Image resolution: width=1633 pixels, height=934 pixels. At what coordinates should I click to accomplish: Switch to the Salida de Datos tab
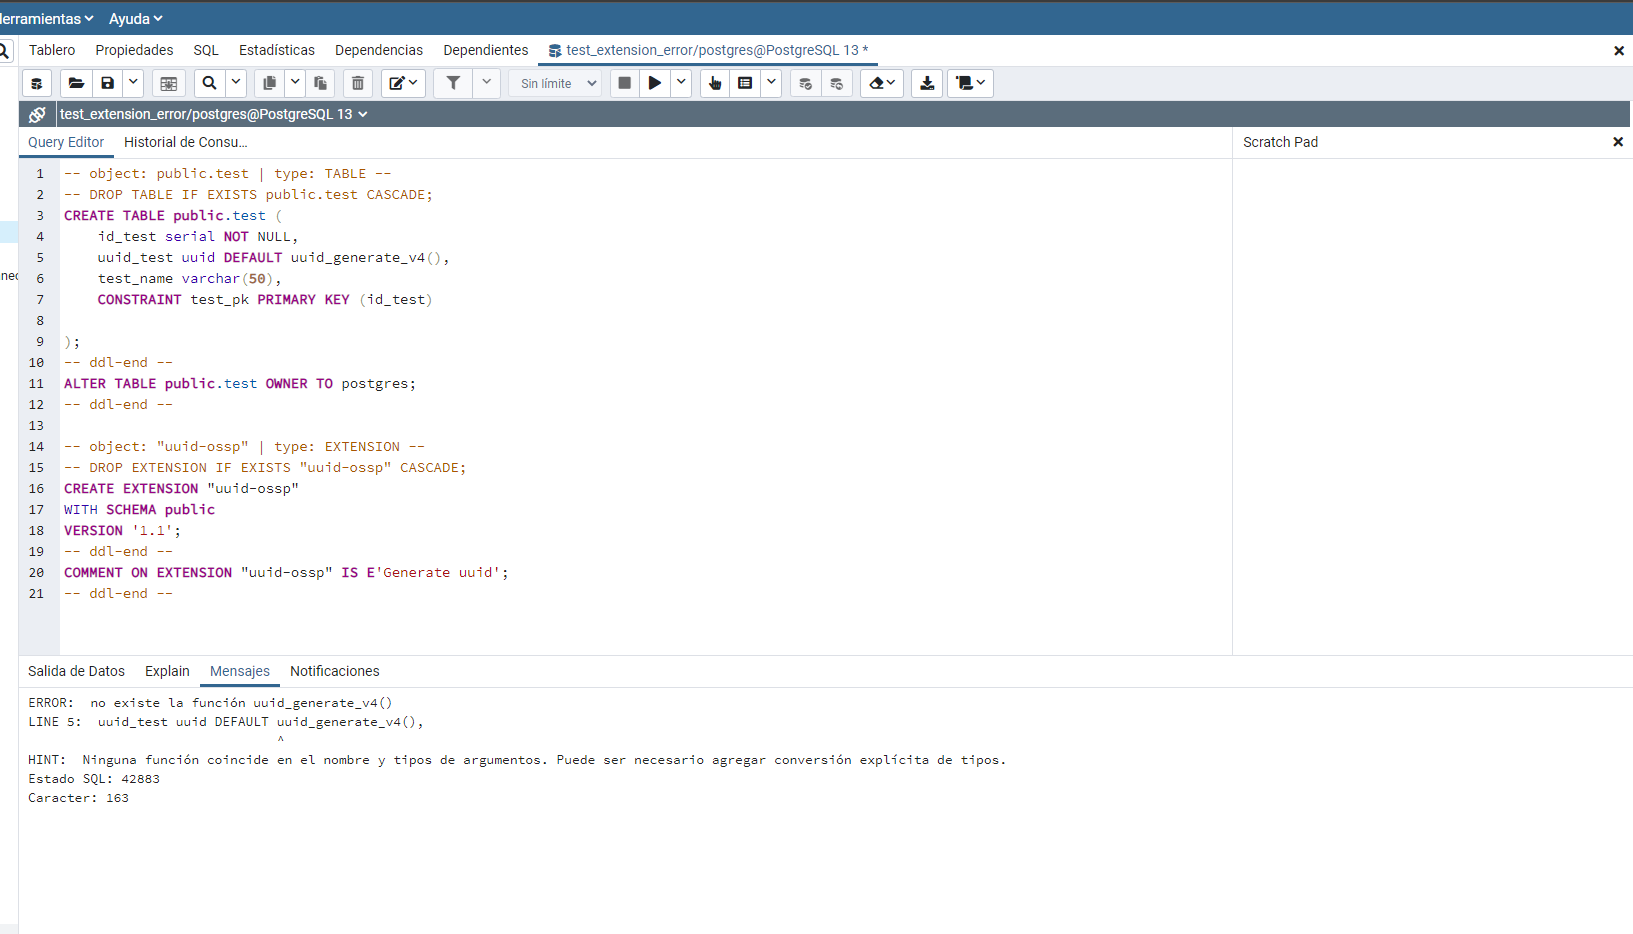(76, 671)
